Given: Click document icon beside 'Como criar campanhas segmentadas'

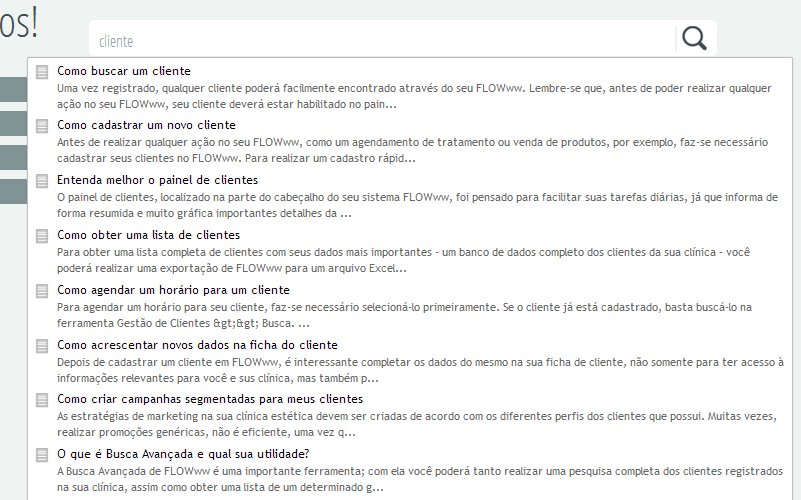Looking at the screenshot, I should pyautogui.click(x=42, y=400).
